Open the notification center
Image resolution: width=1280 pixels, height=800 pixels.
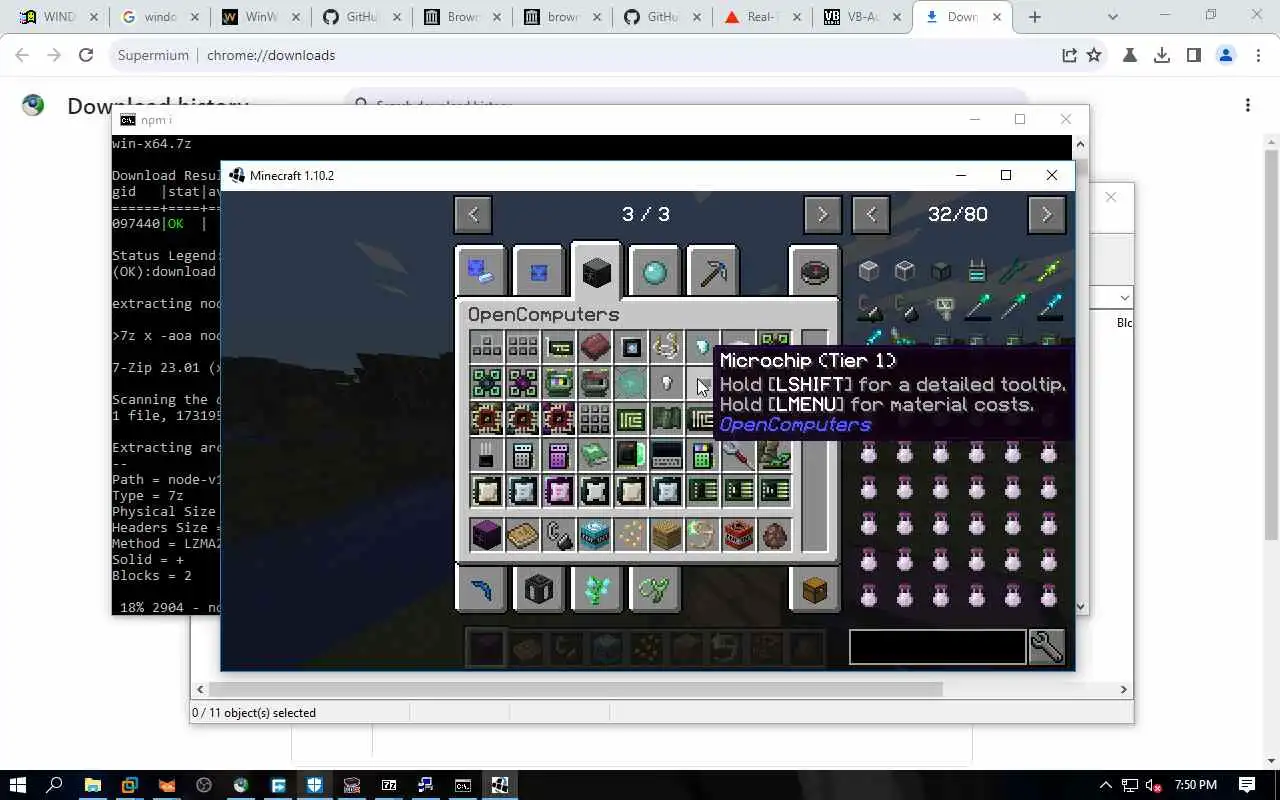pos(1247,785)
